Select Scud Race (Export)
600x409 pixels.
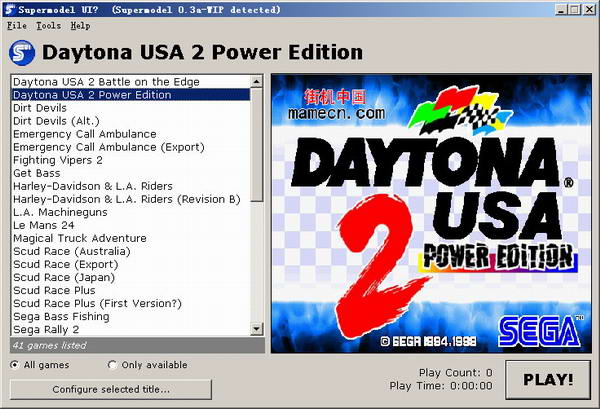[131, 264]
